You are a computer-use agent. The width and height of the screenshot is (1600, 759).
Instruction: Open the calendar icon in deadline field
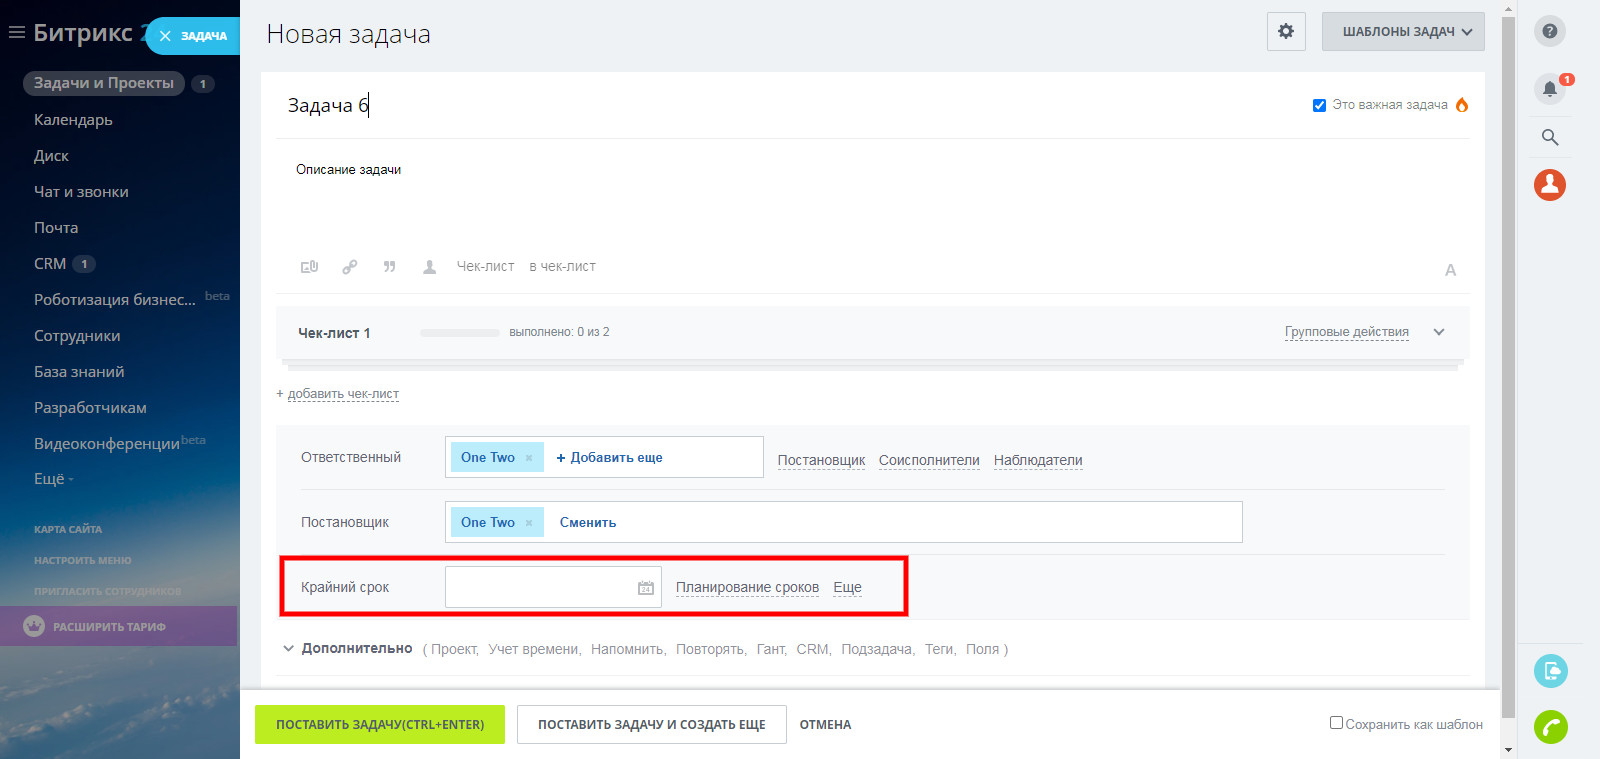pos(646,588)
